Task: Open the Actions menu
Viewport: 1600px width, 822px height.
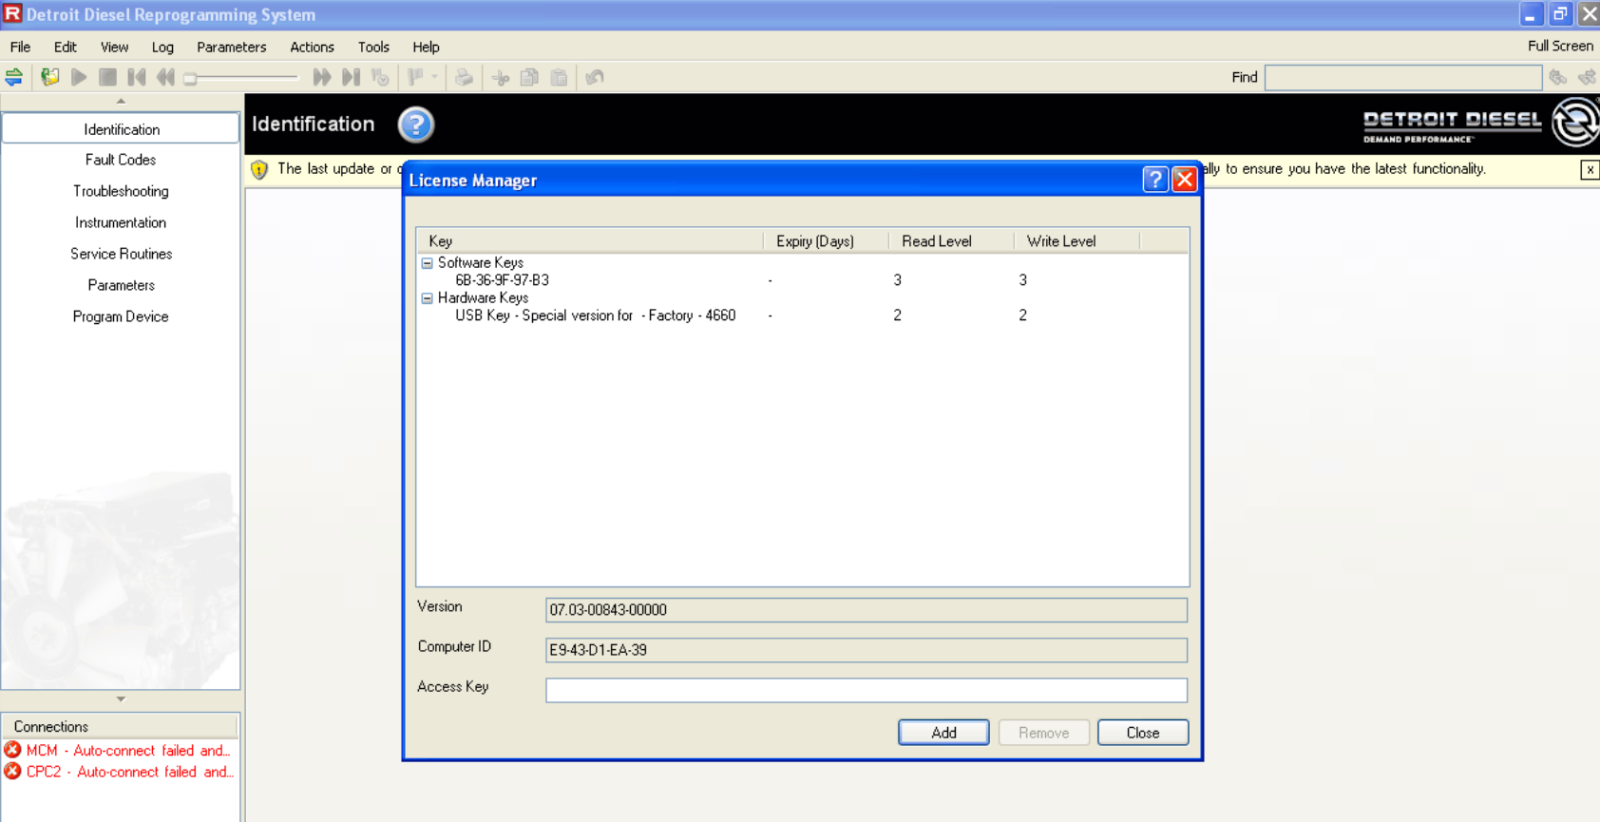Action: pos(312,47)
